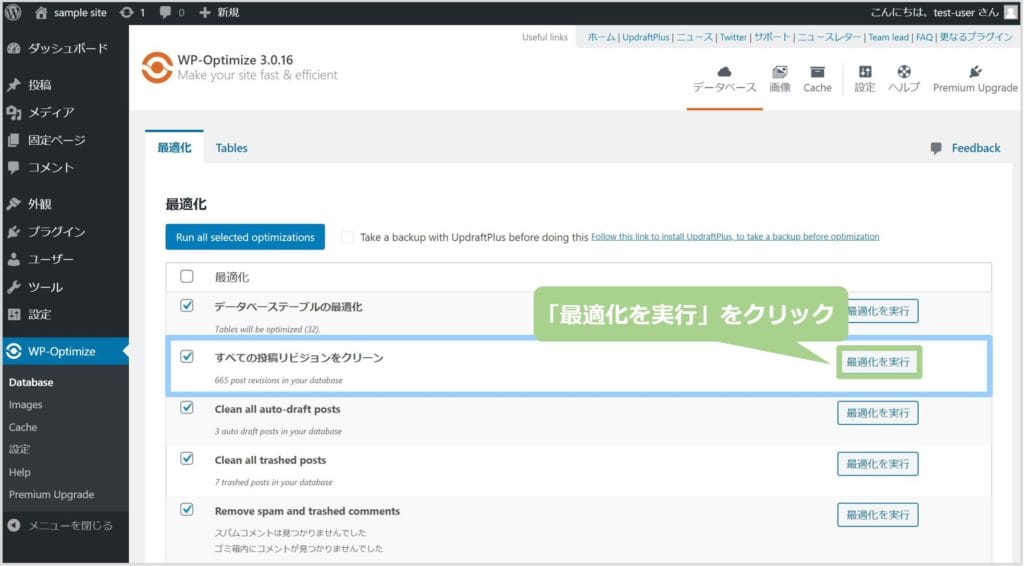Open FAQ useful link
The width and height of the screenshot is (1024, 566).
coord(924,37)
